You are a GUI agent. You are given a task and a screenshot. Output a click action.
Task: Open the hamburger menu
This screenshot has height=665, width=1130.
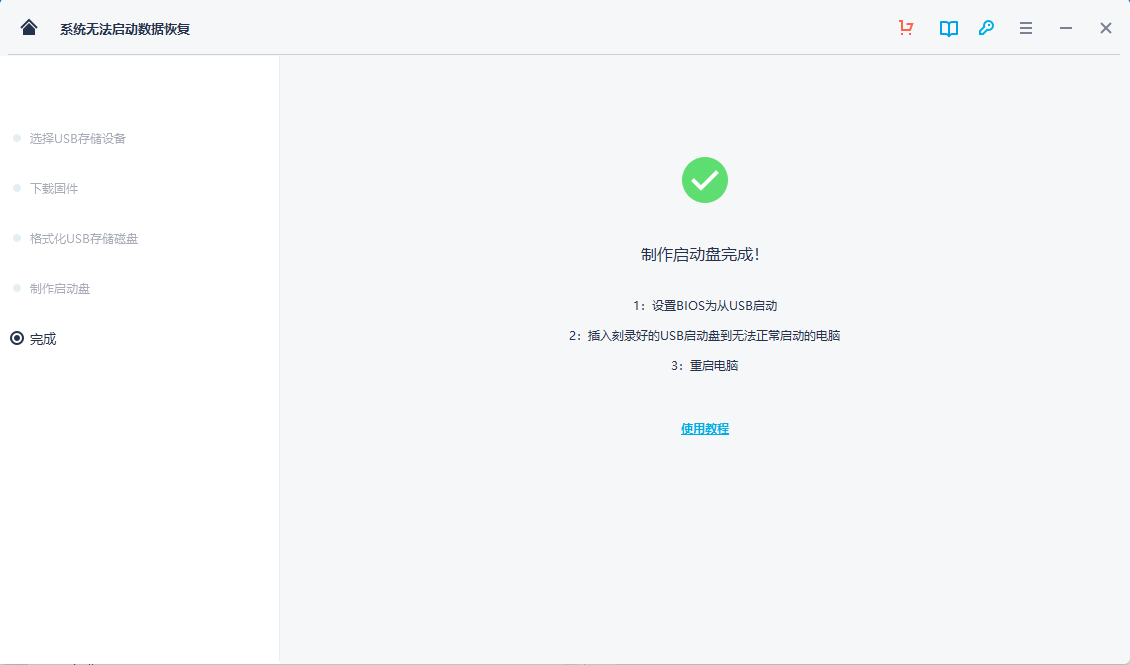[1026, 28]
